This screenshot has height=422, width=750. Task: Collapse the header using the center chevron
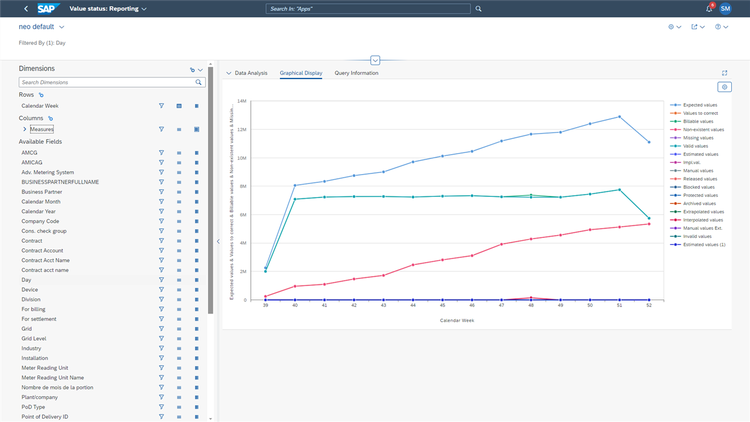[x=375, y=60]
